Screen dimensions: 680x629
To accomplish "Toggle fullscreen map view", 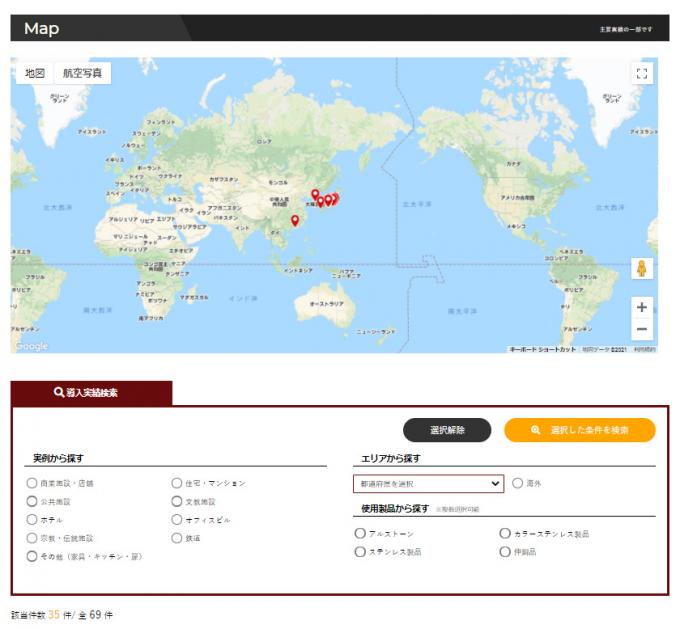I will point(642,73).
